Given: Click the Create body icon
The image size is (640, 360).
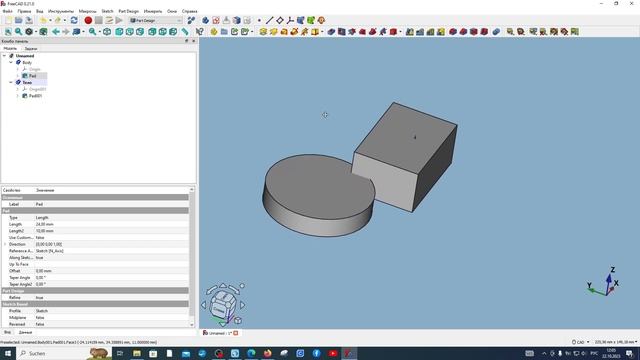Looking at the screenshot, I should pos(205,20).
